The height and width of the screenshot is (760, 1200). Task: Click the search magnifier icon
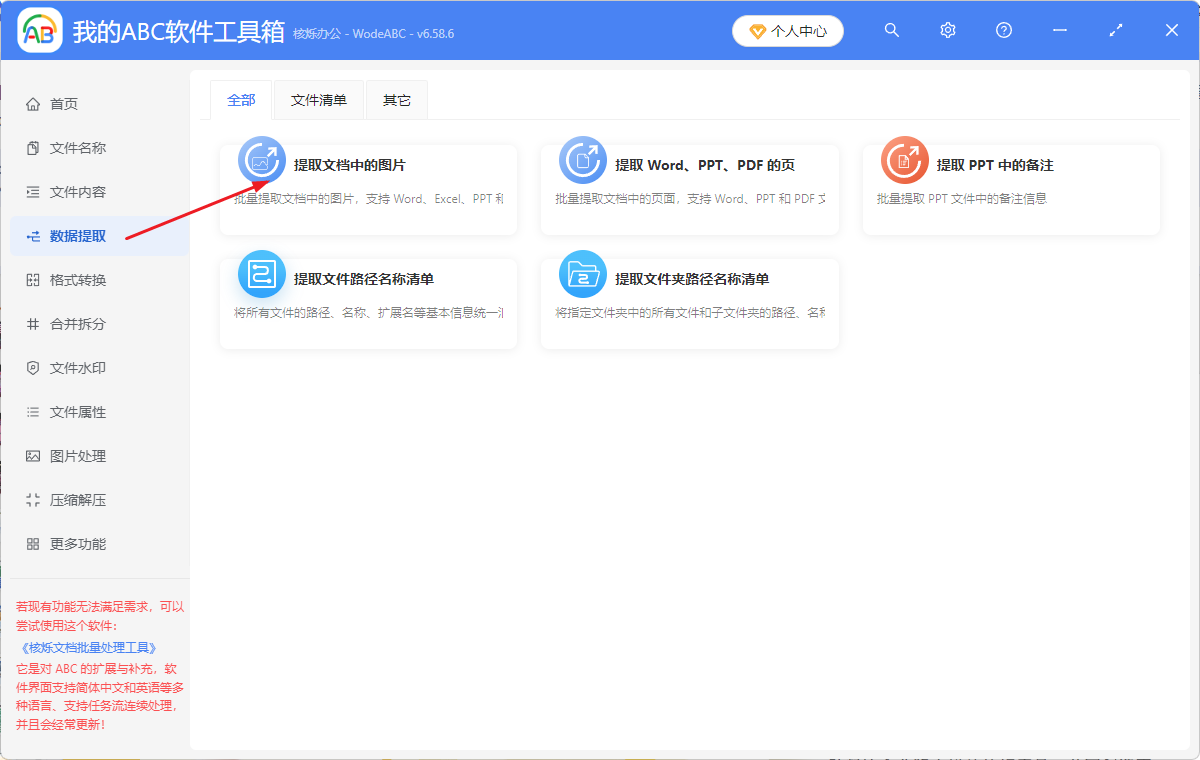tap(891, 30)
